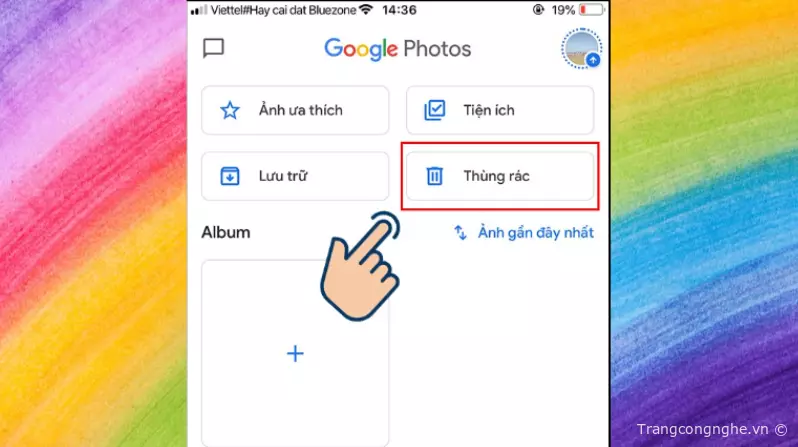Tap the account profile avatar
Screen dimensions: 798x447
582,49
